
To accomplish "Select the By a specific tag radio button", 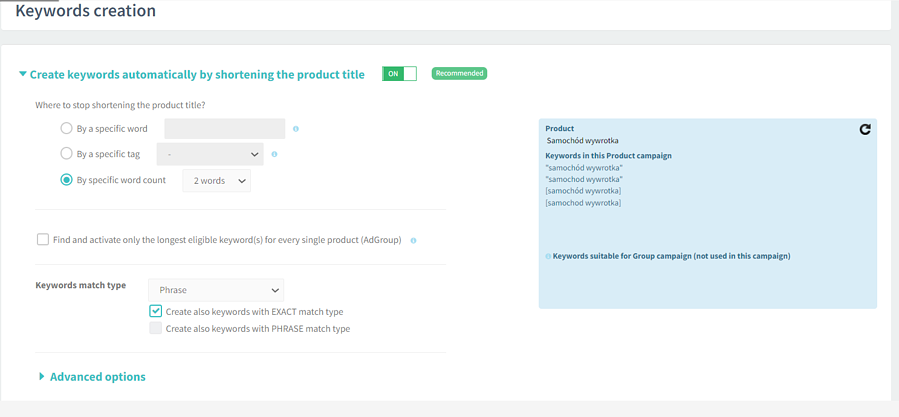I will coord(67,154).
